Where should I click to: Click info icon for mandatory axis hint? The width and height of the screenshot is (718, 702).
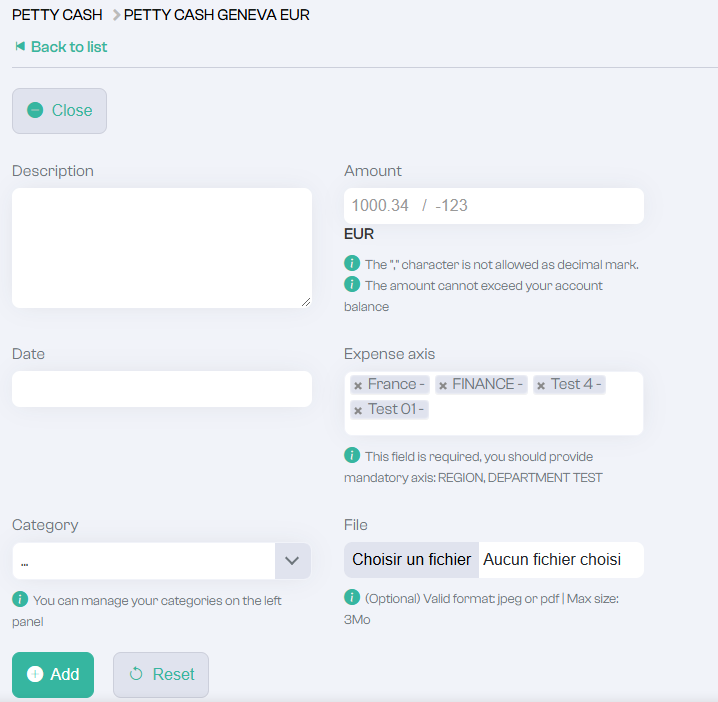click(x=352, y=455)
